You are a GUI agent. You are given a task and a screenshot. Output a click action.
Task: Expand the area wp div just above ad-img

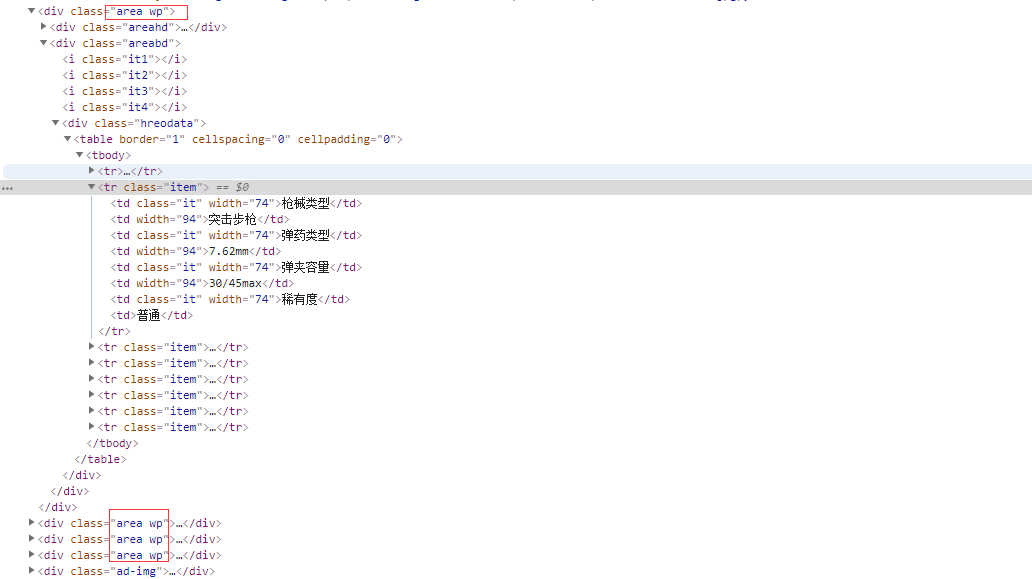tap(31, 555)
